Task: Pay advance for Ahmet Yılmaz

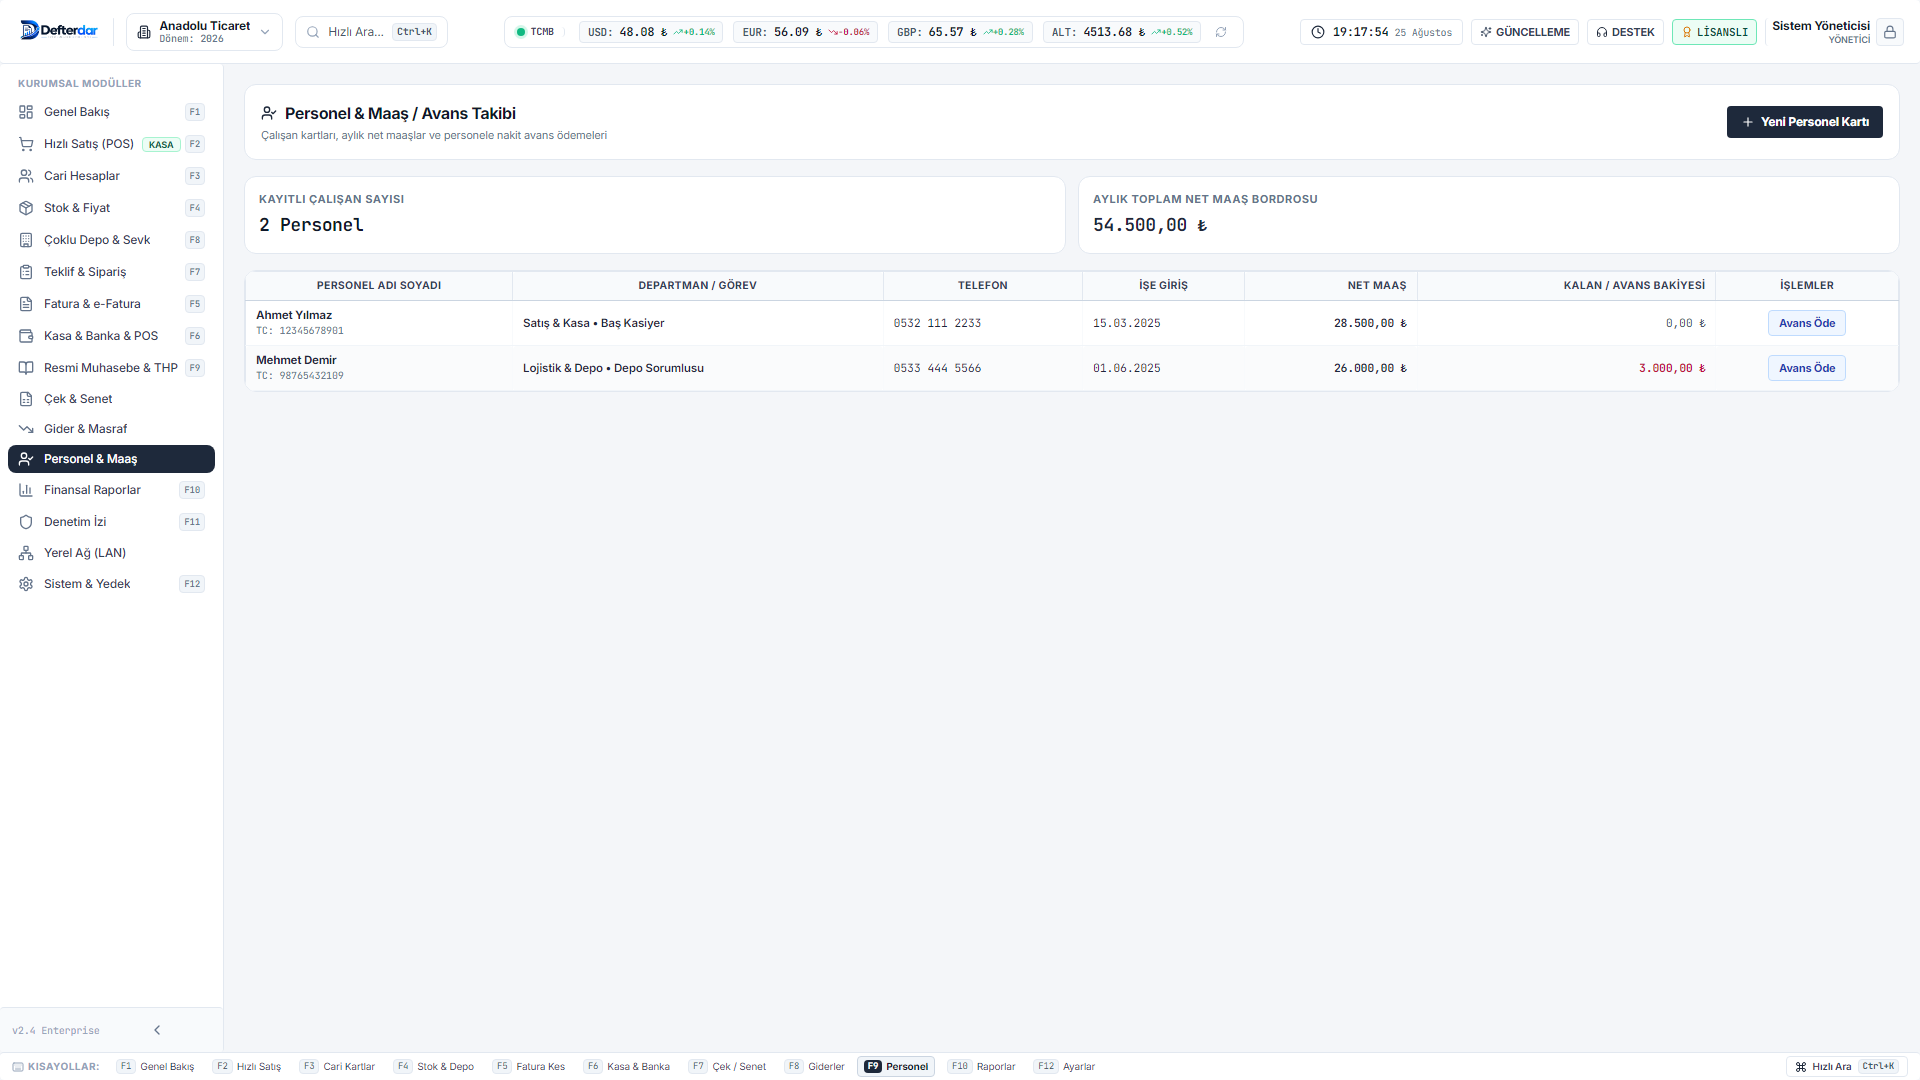Action: (1806, 323)
